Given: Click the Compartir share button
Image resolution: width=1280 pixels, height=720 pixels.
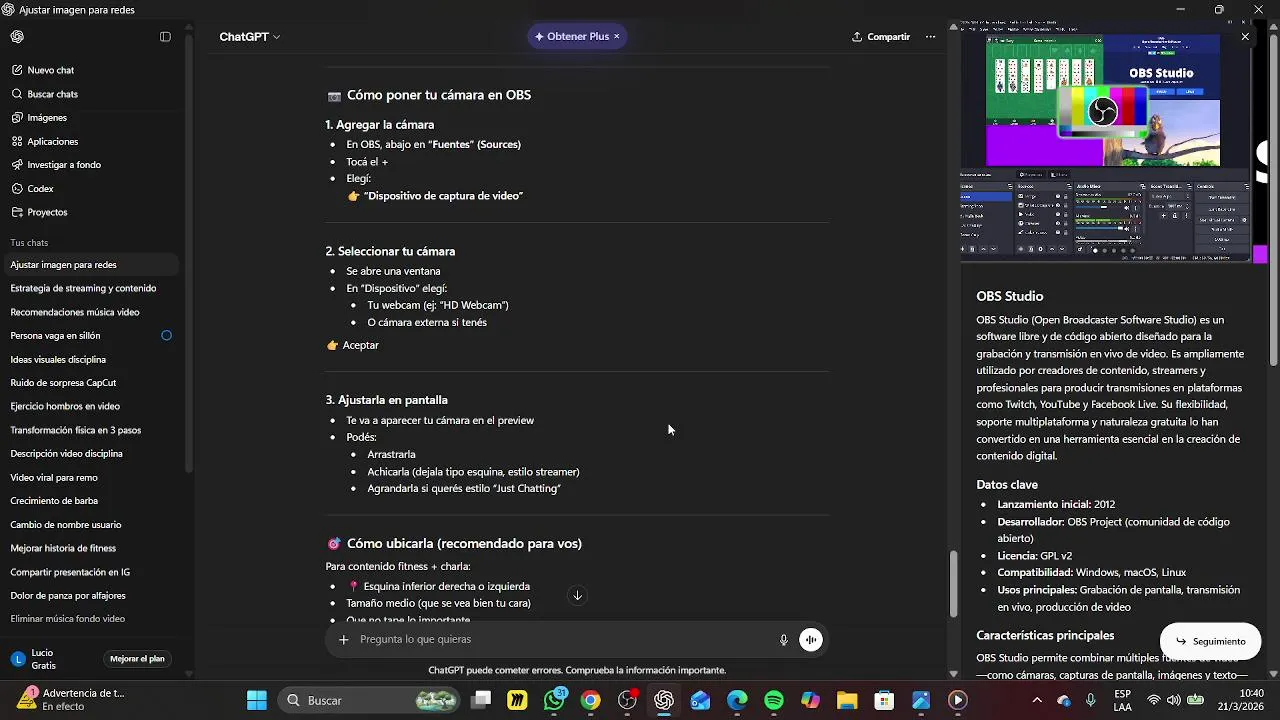Looking at the screenshot, I should (881, 37).
